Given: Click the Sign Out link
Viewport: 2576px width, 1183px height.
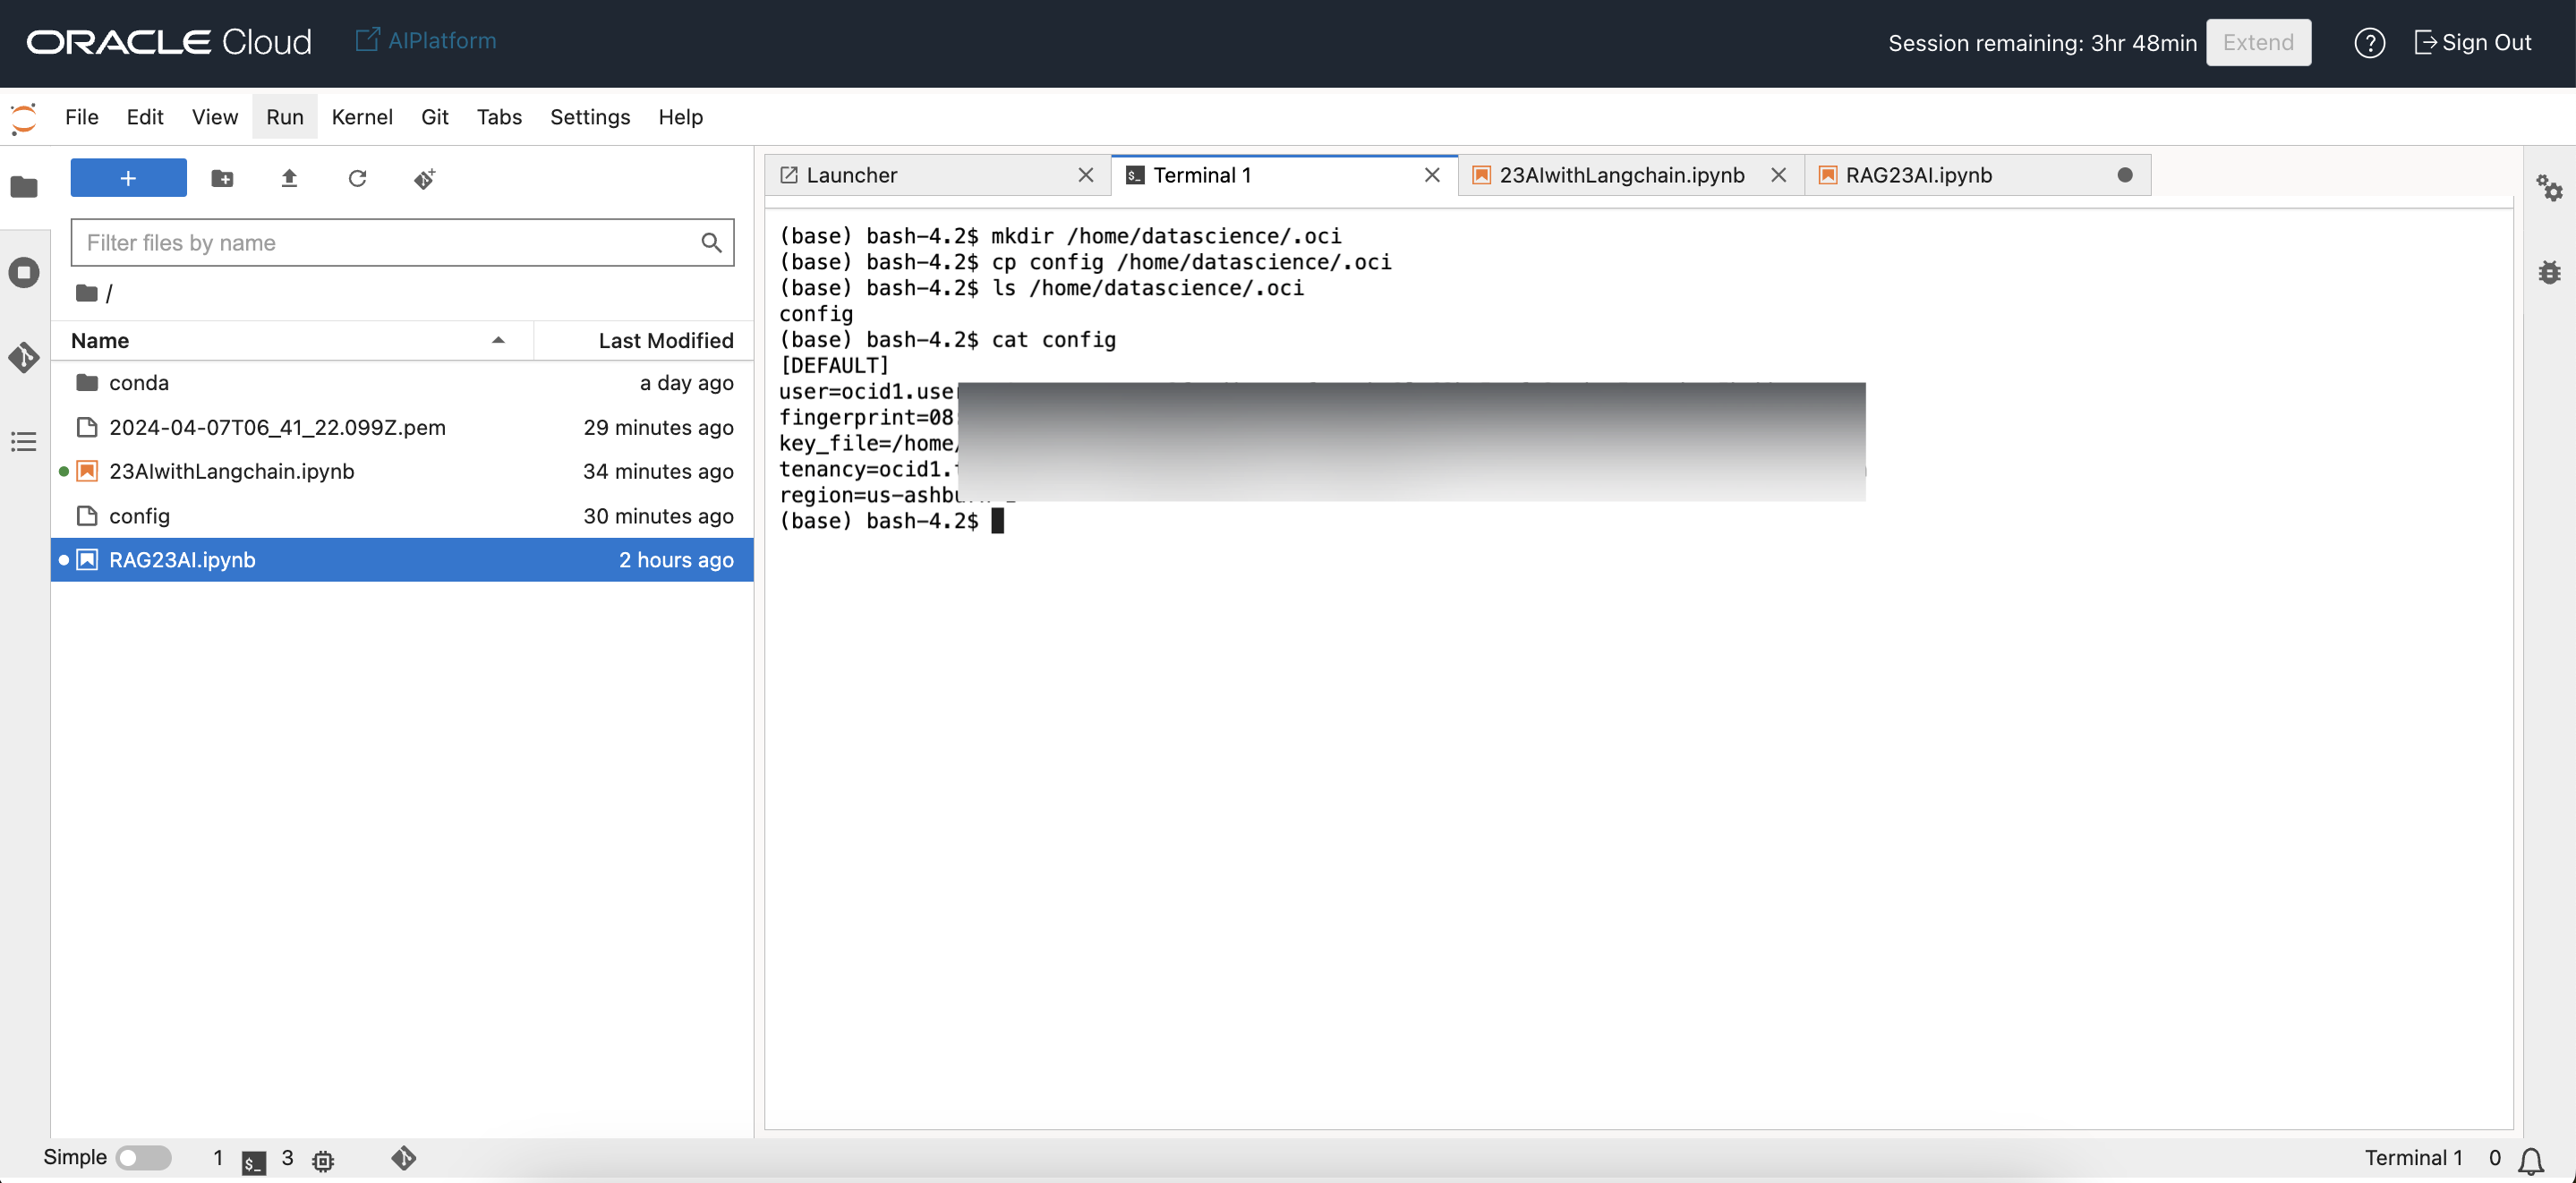Looking at the screenshot, I should coord(2472,42).
